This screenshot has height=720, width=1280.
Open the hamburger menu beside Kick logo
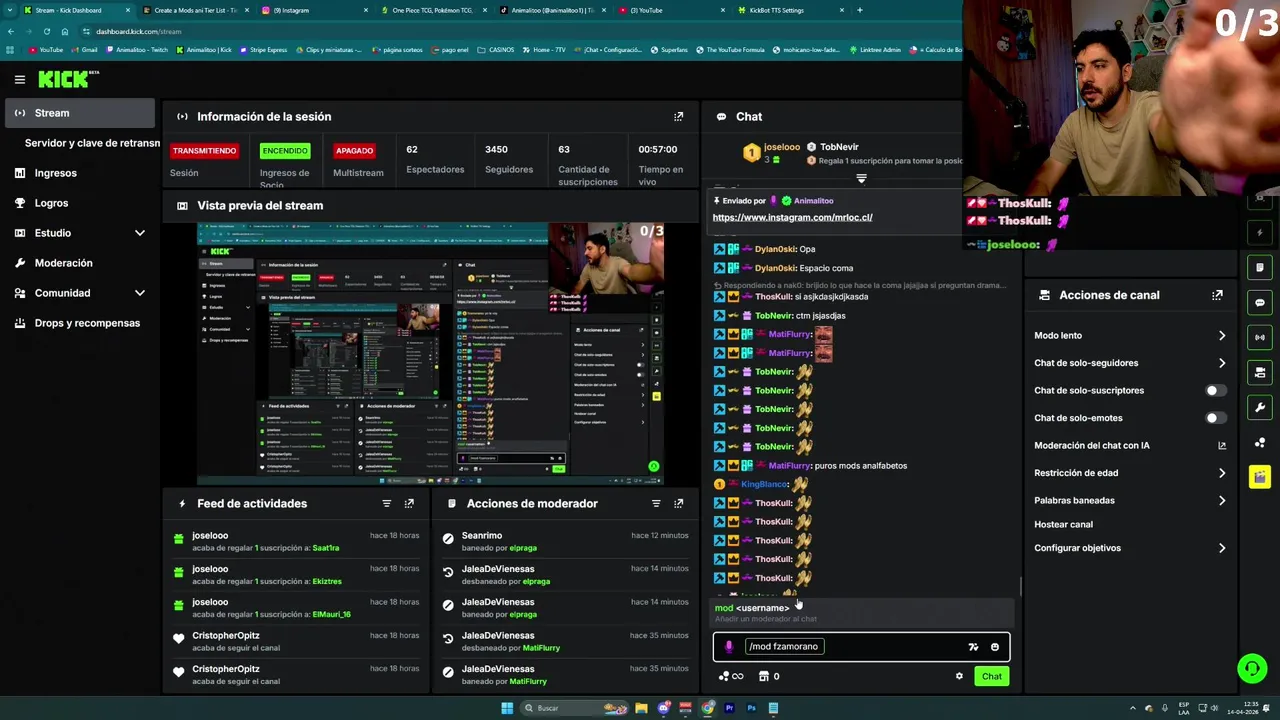(x=19, y=79)
